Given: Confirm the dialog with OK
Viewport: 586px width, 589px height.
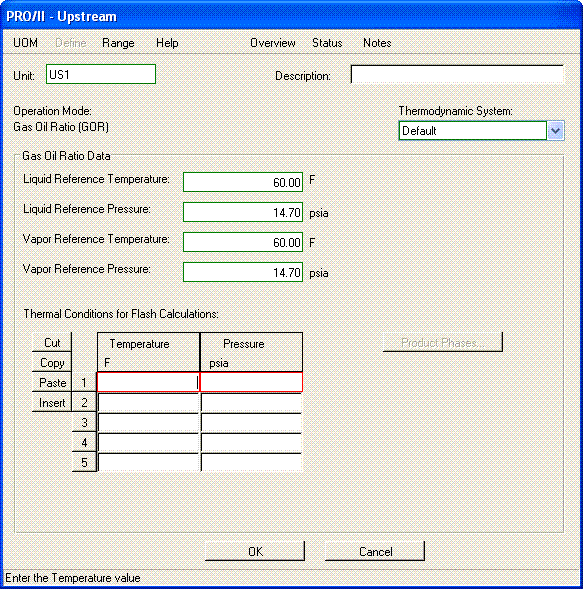Looking at the screenshot, I should coord(255,551).
